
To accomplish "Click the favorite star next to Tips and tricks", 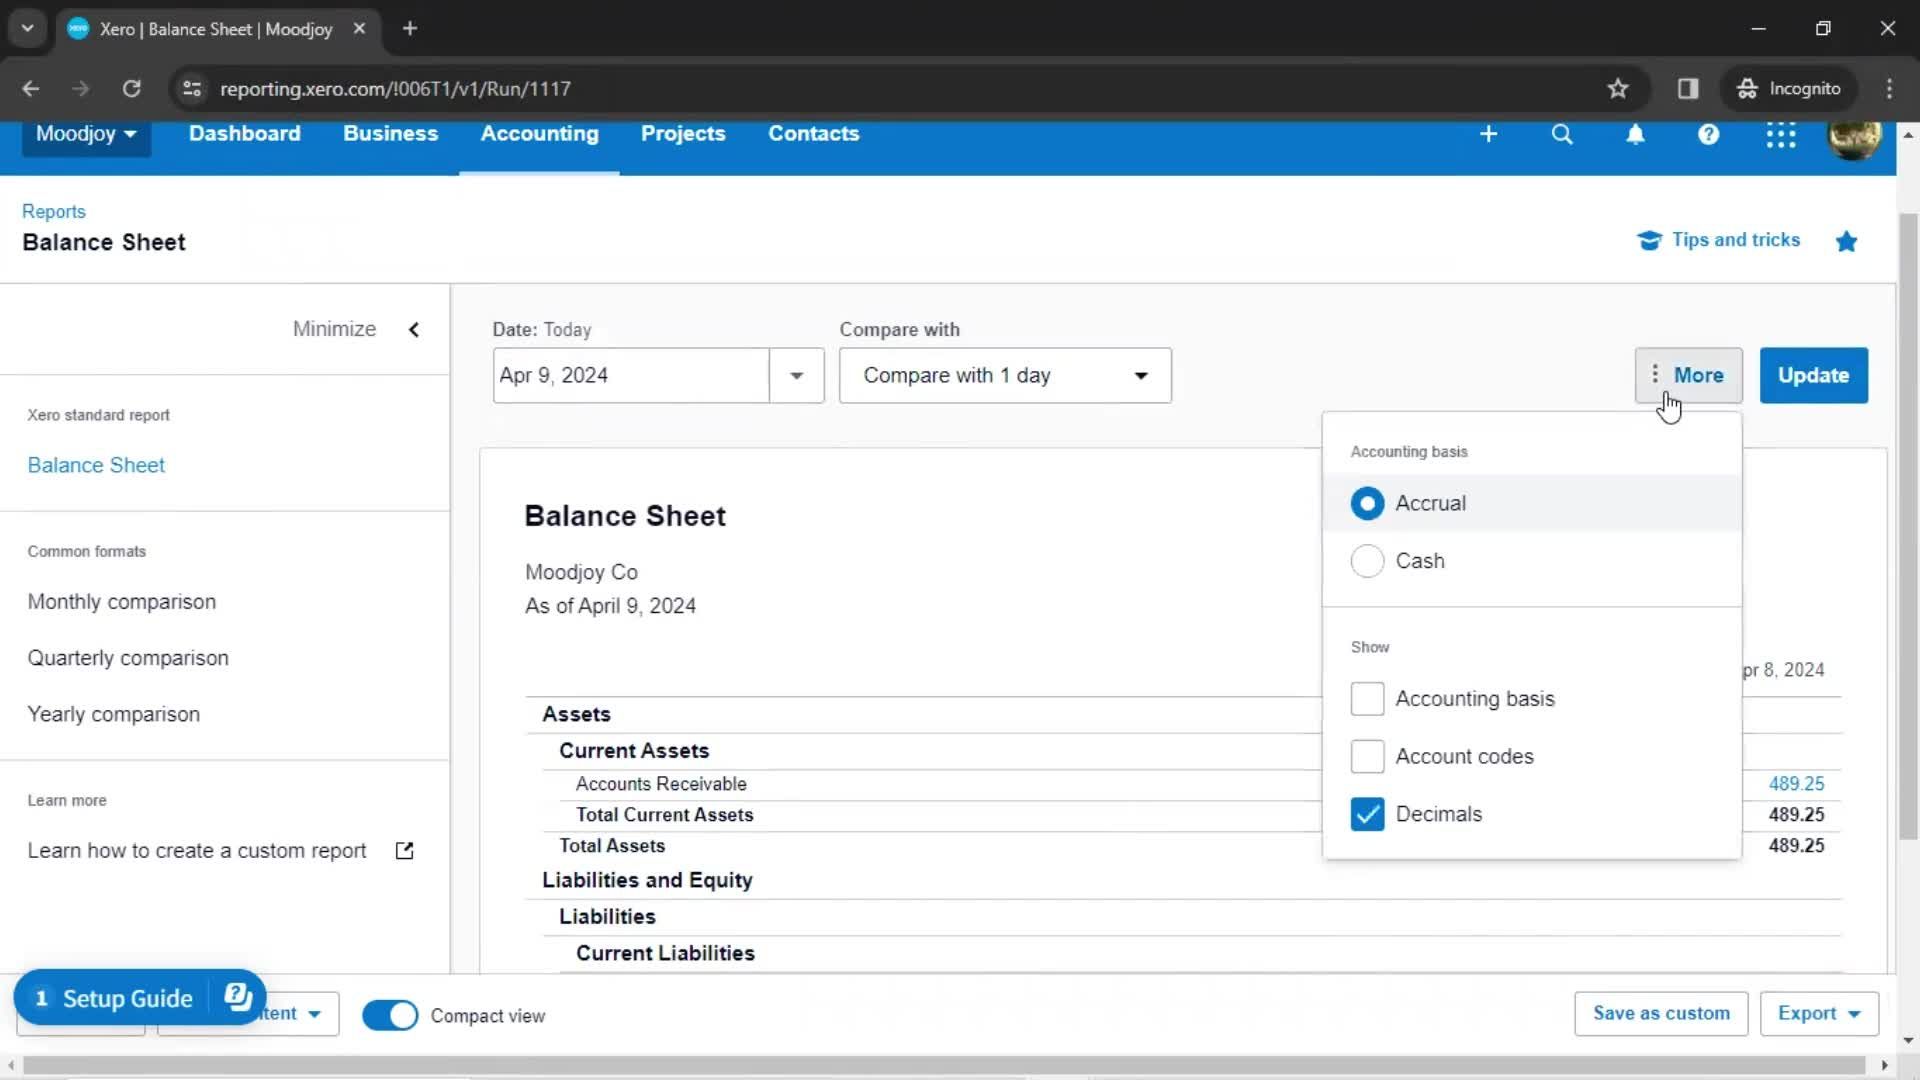I will click(x=1846, y=241).
